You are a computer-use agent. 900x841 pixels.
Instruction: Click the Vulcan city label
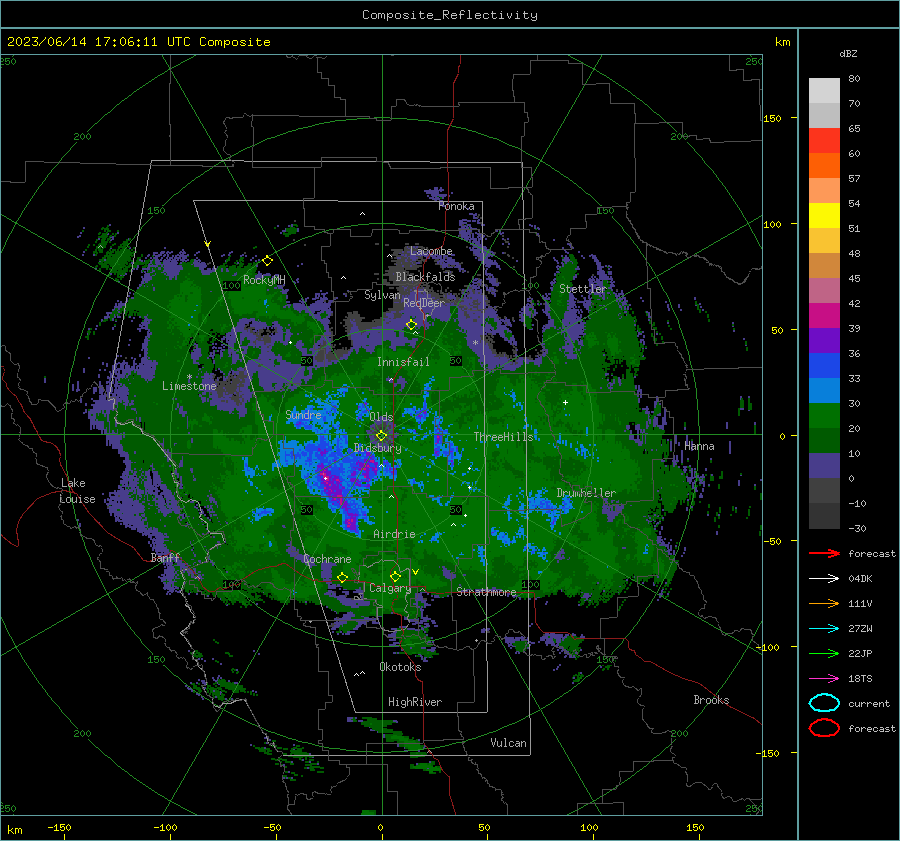508,743
